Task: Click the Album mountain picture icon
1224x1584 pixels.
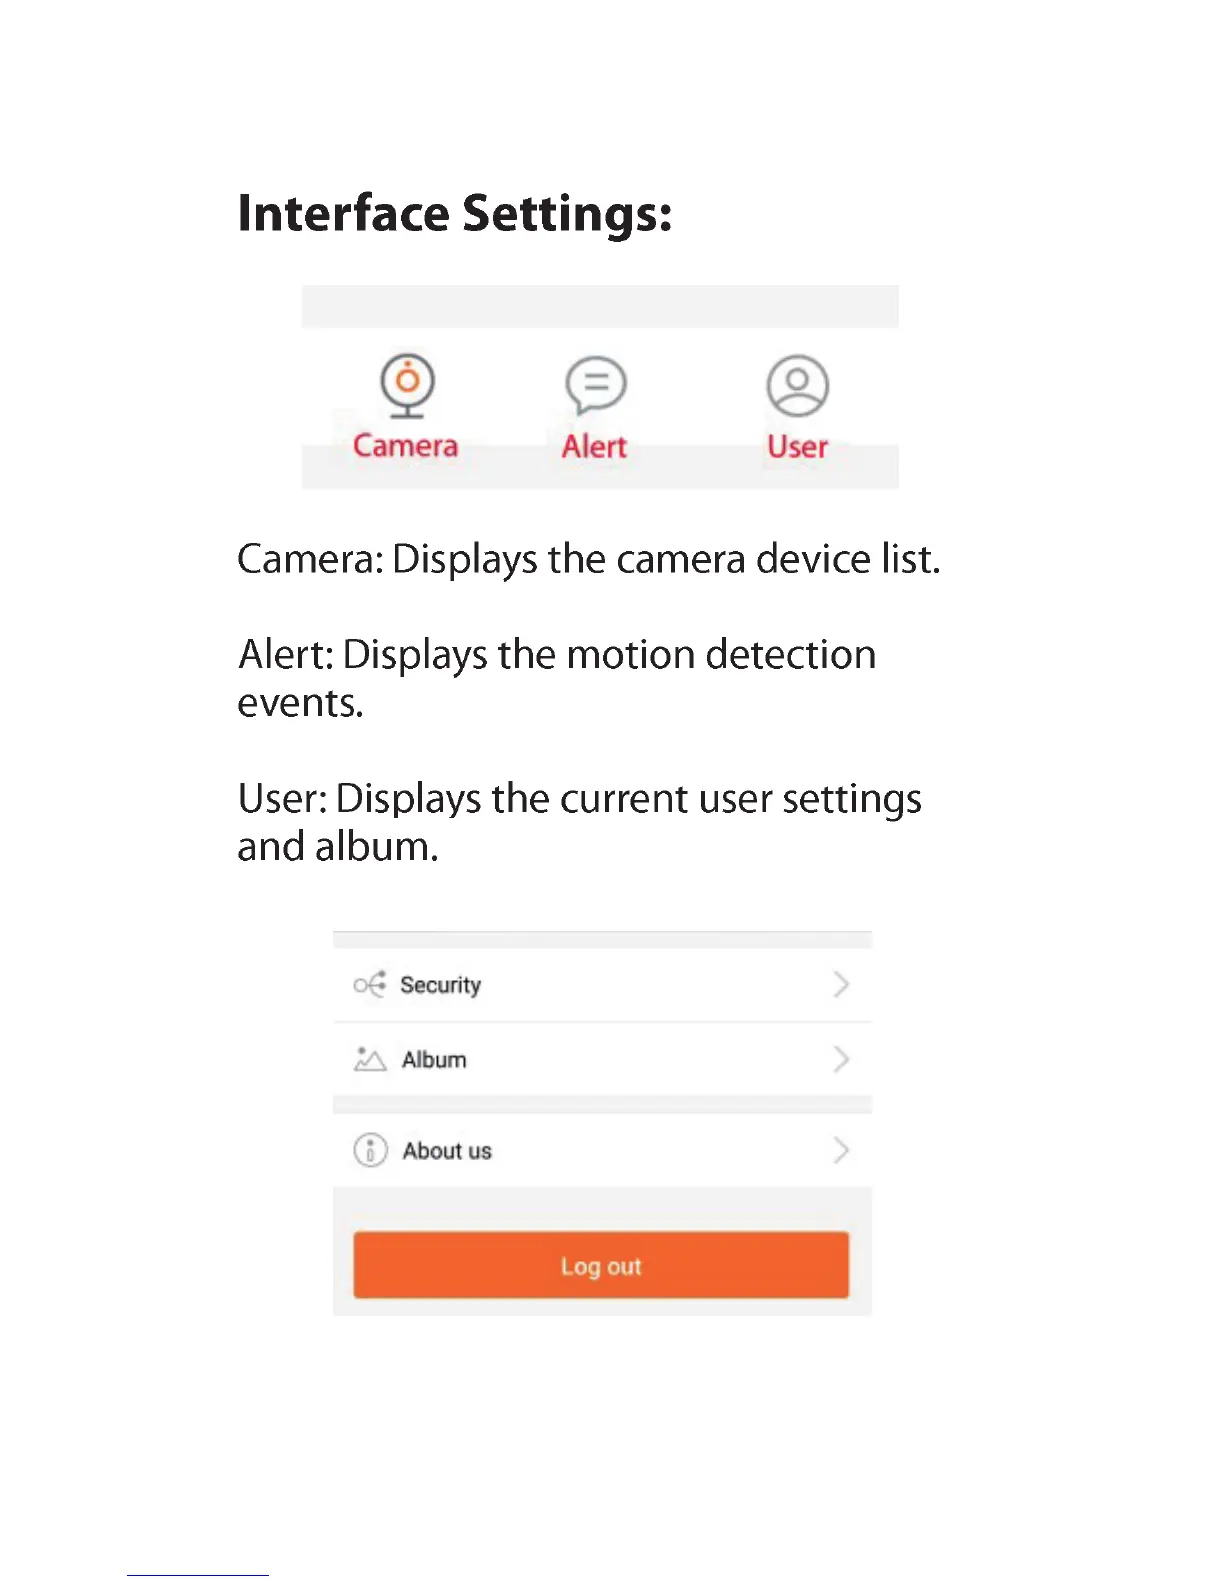Action: pos(369,1059)
